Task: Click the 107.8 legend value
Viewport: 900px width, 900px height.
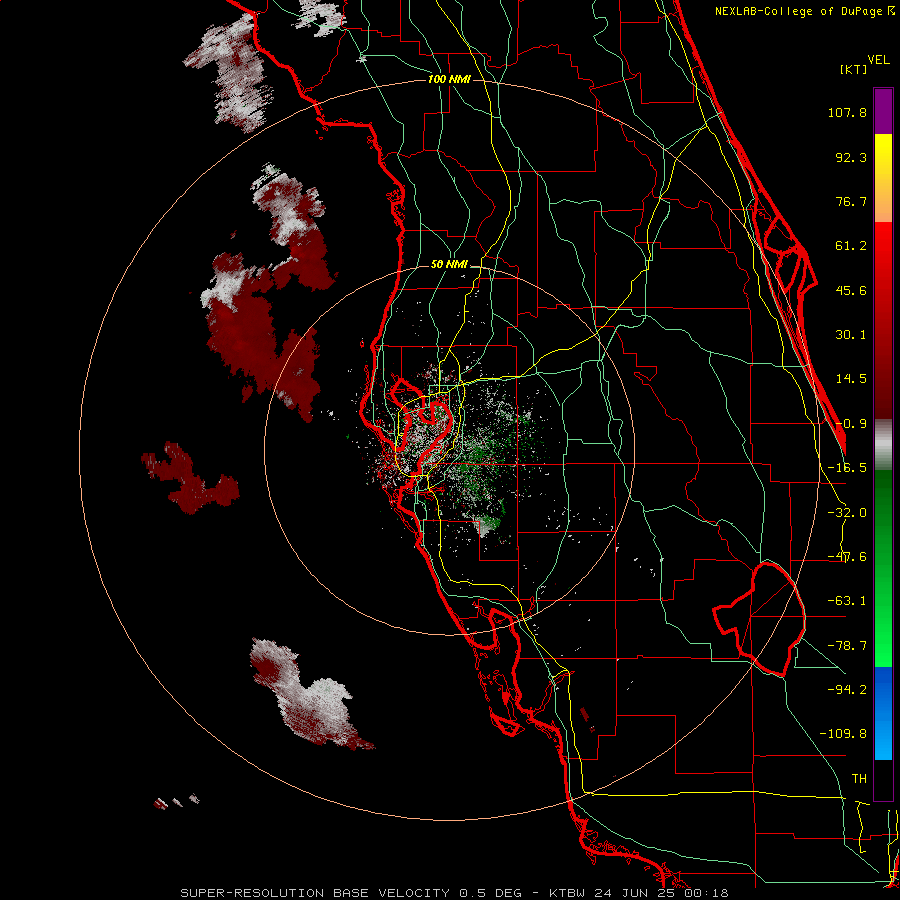Action: (847, 112)
